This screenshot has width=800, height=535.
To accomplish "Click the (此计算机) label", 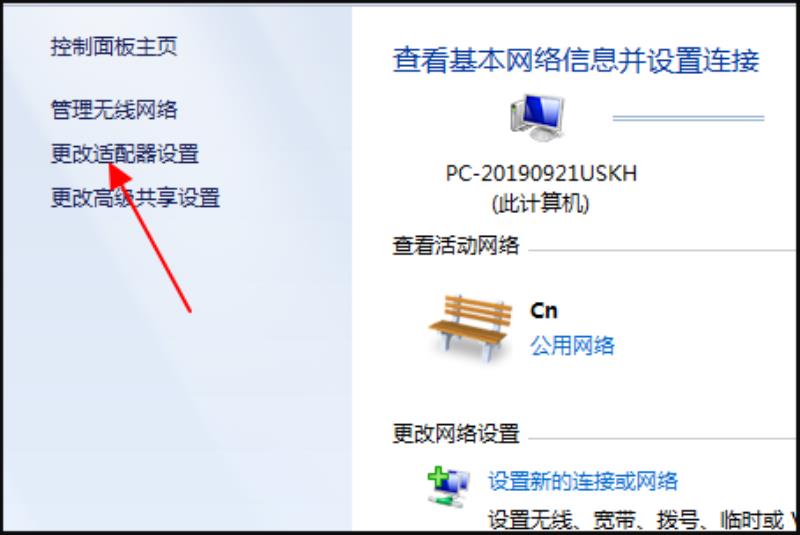I will pyautogui.click(x=541, y=204).
